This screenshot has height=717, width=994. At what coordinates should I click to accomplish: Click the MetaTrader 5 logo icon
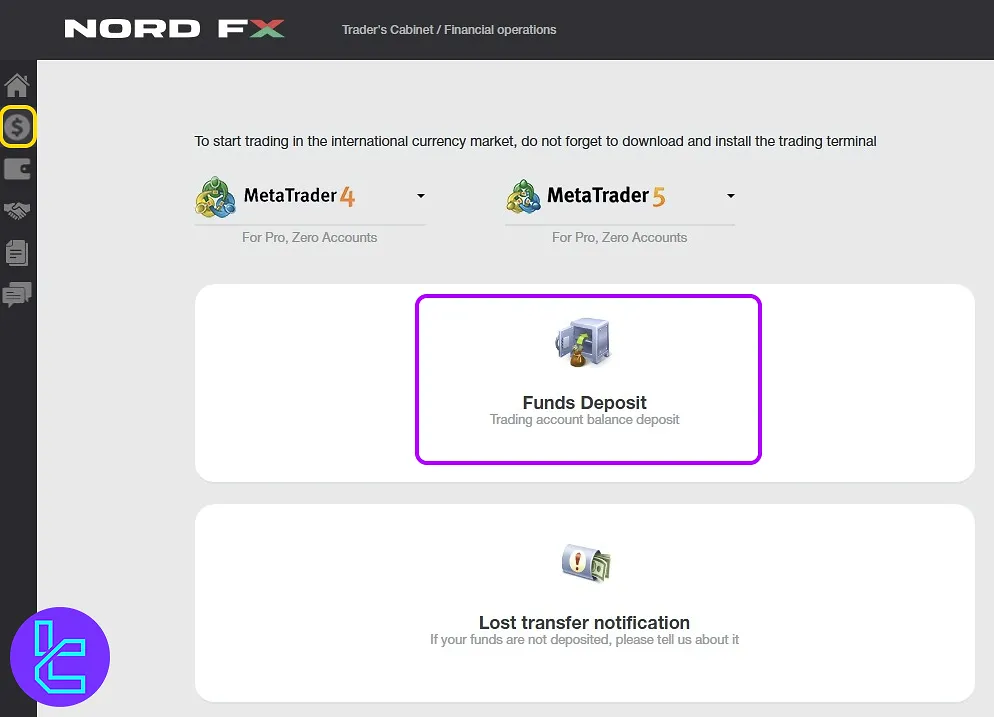(x=524, y=197)
